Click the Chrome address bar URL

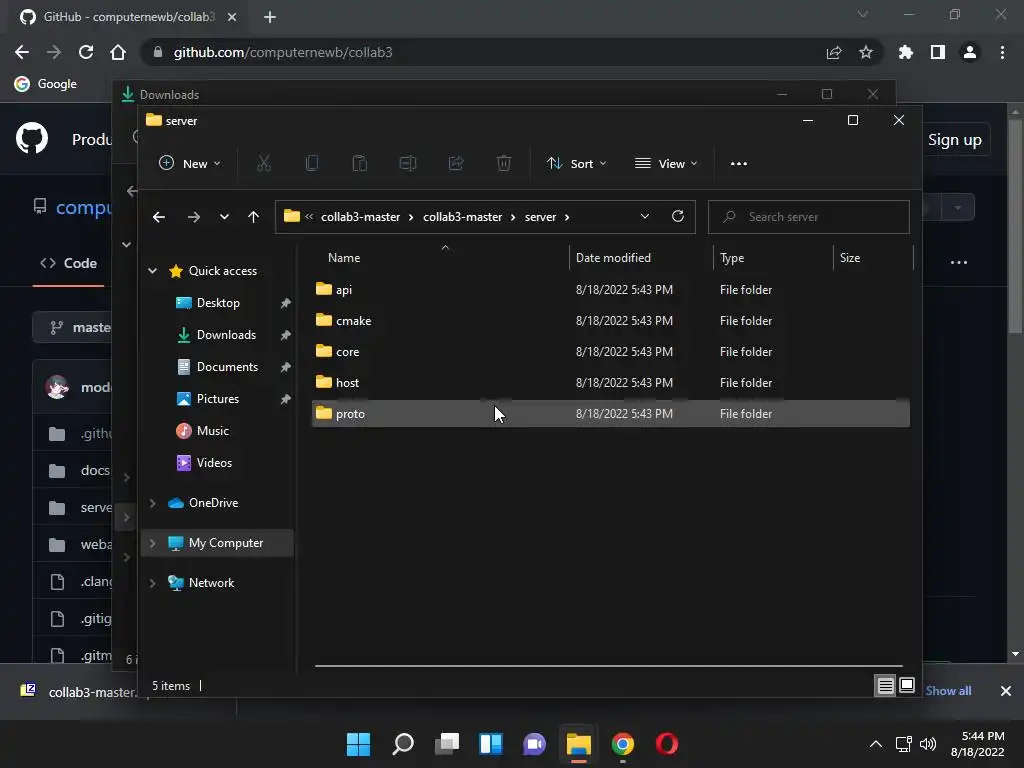point(283,52)
